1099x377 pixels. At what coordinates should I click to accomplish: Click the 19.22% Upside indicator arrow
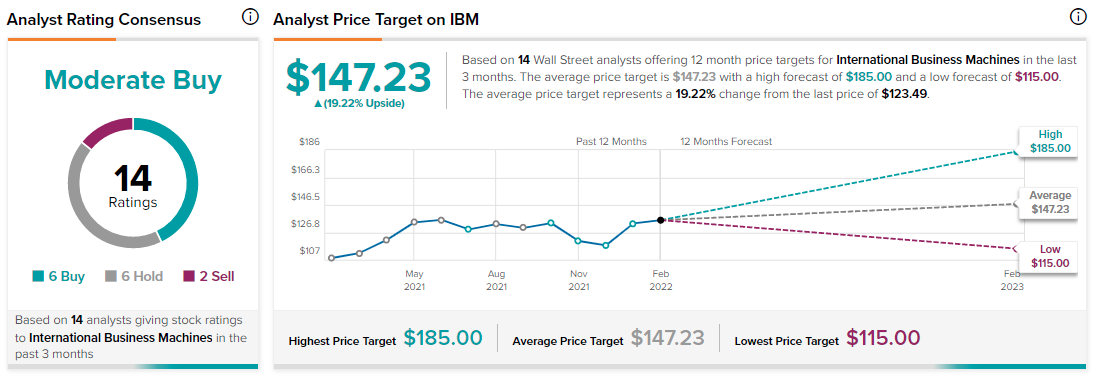(318, 104)
